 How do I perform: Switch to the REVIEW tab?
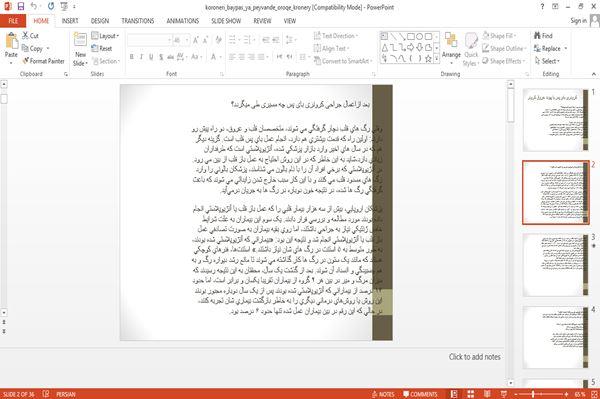click(262, 21)
